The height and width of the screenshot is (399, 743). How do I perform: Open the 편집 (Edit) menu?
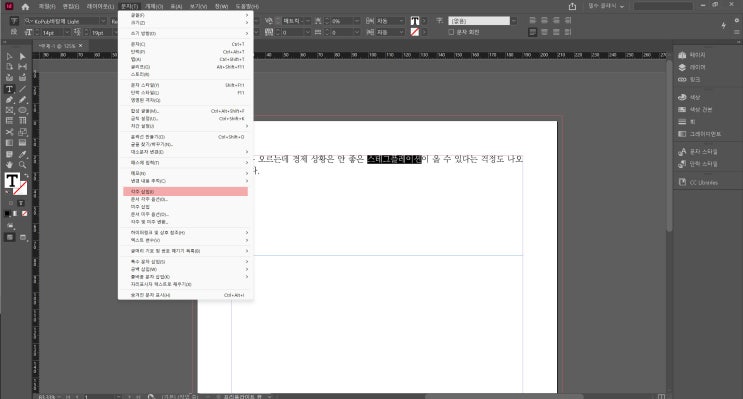71,7
